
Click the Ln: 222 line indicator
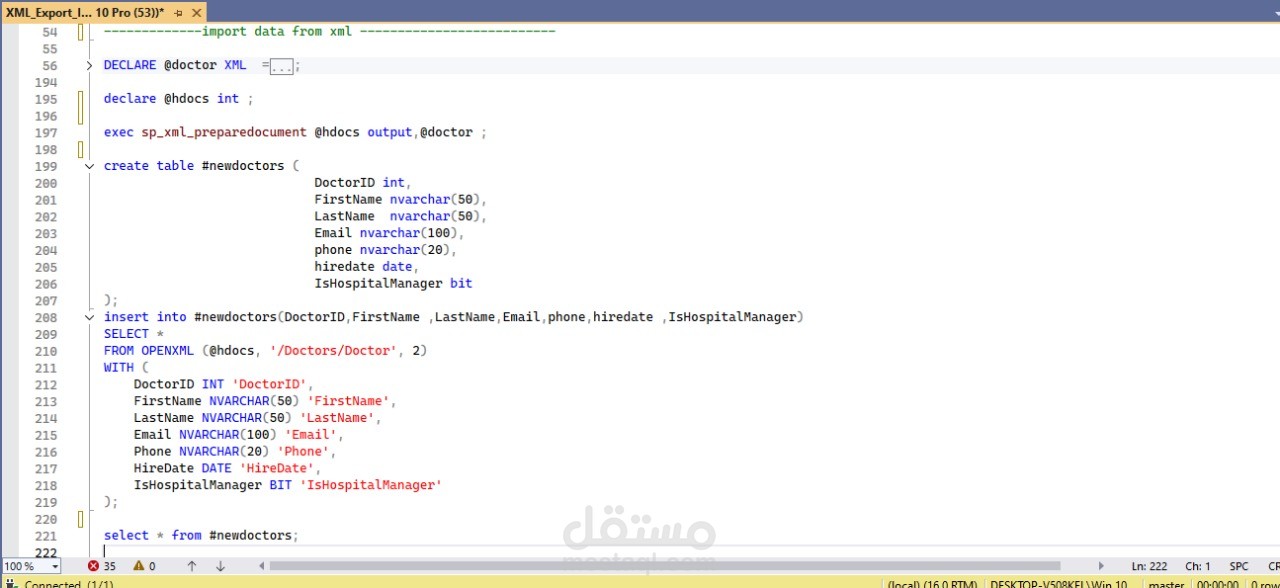pyautogui.click(x=1149, y=566)
